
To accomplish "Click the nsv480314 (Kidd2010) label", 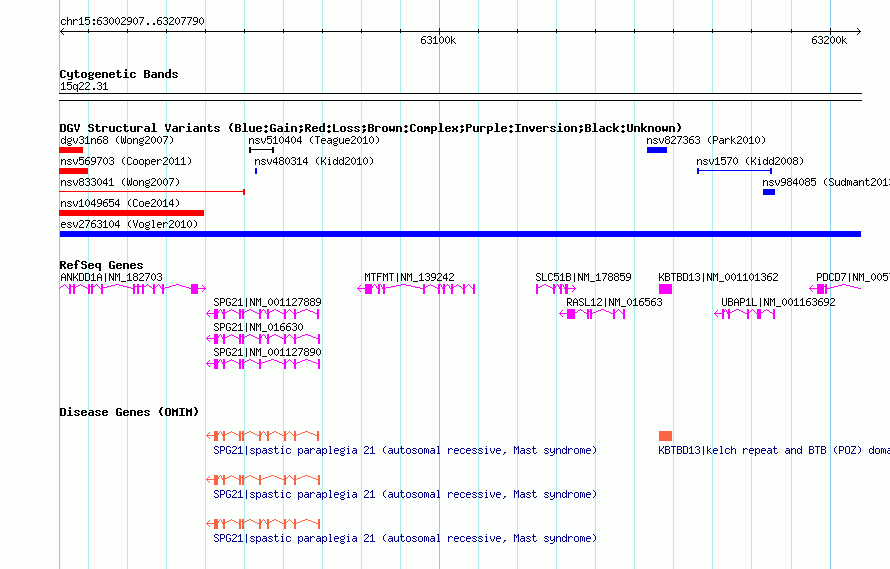I will (x=314, y=161).
